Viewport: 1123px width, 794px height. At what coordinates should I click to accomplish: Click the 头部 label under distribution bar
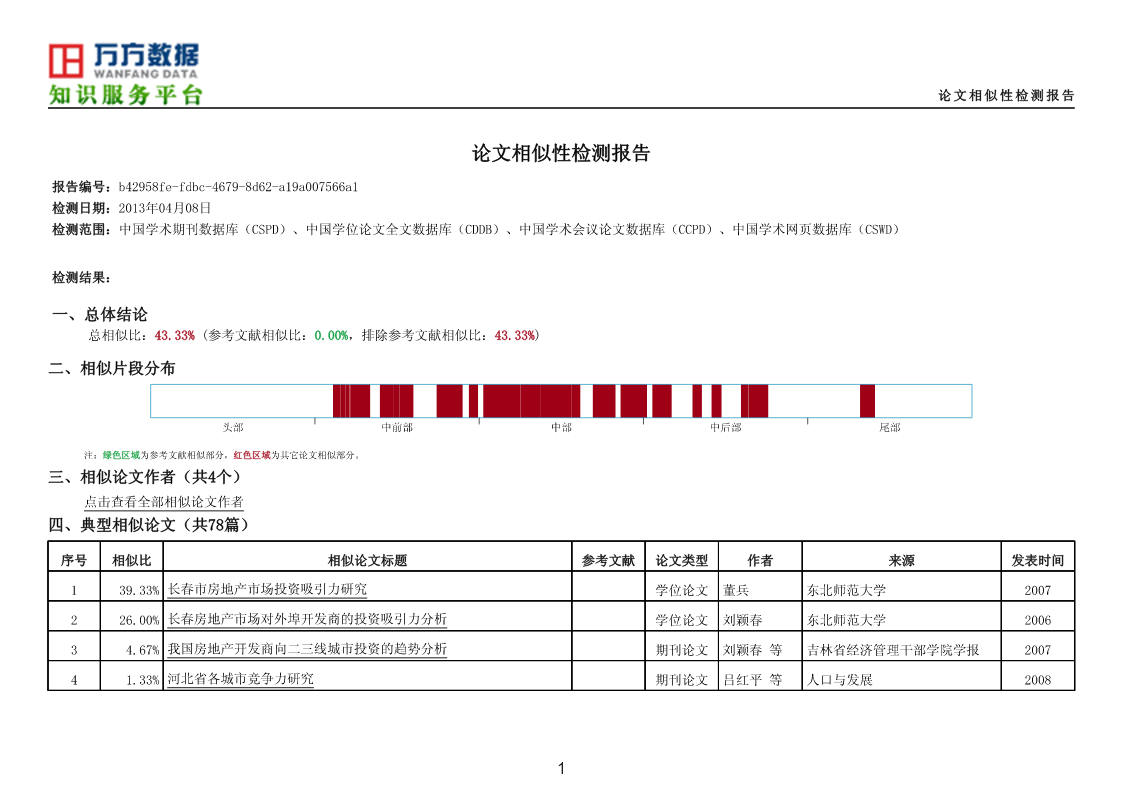point(233,427)
